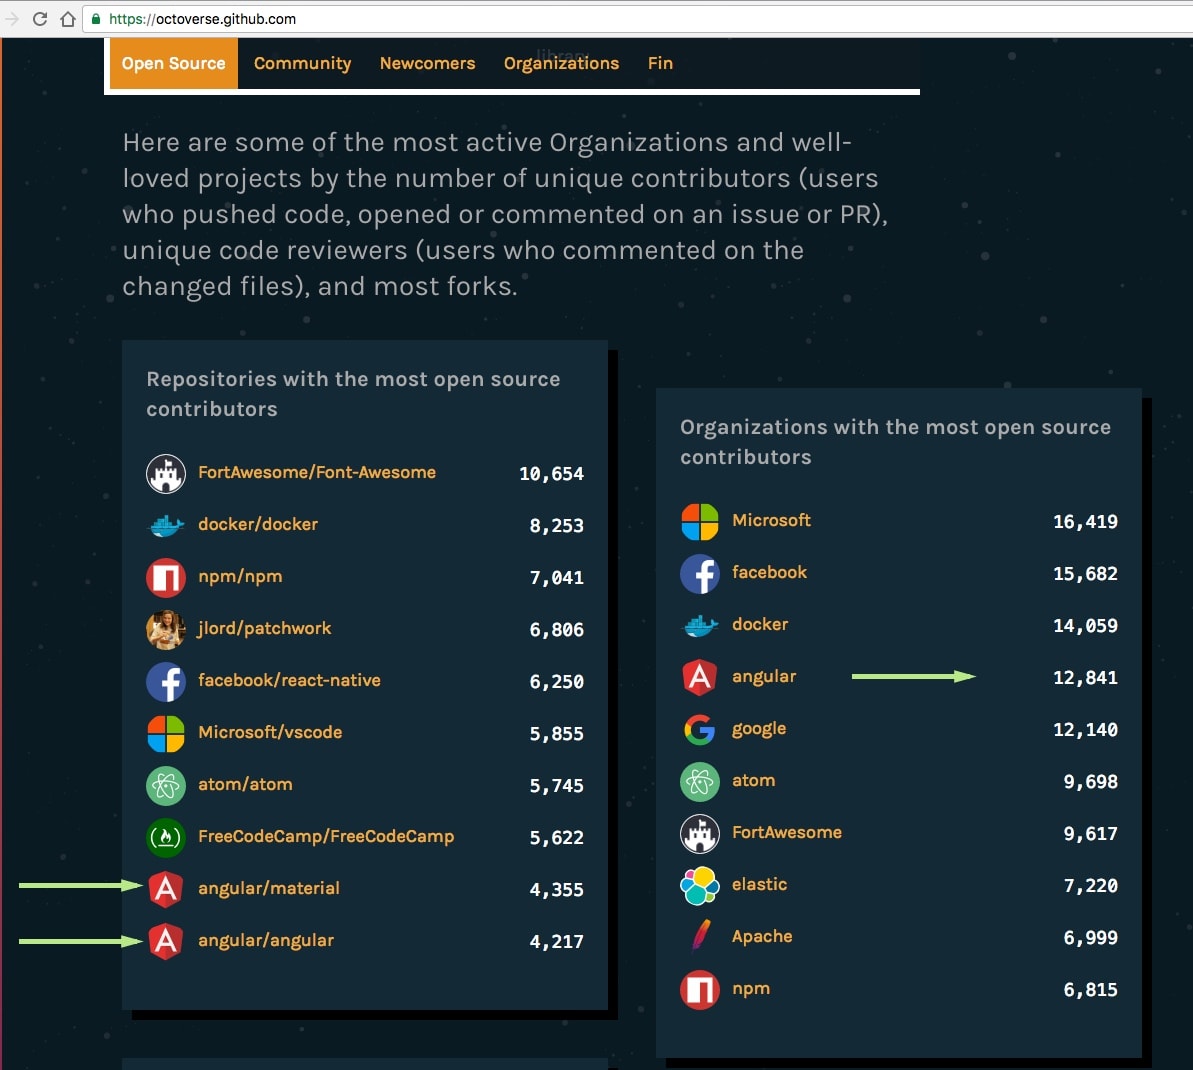Select the Docker whale icon beside docker/docker
The width and height of the screenshot is (1193, 1070).
[x=166, y=525]
